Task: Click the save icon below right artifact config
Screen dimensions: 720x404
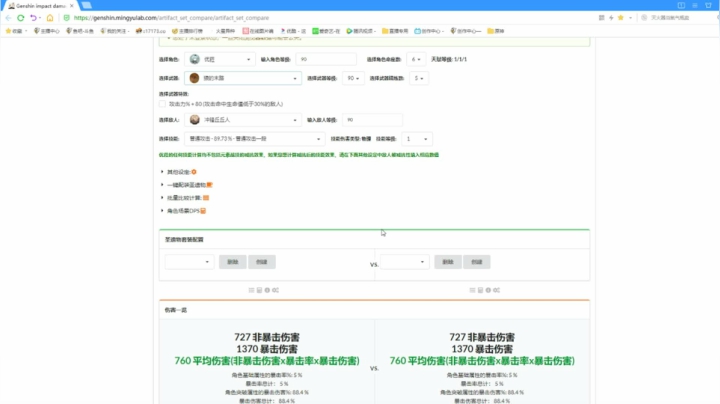Action: pos(480,290)
